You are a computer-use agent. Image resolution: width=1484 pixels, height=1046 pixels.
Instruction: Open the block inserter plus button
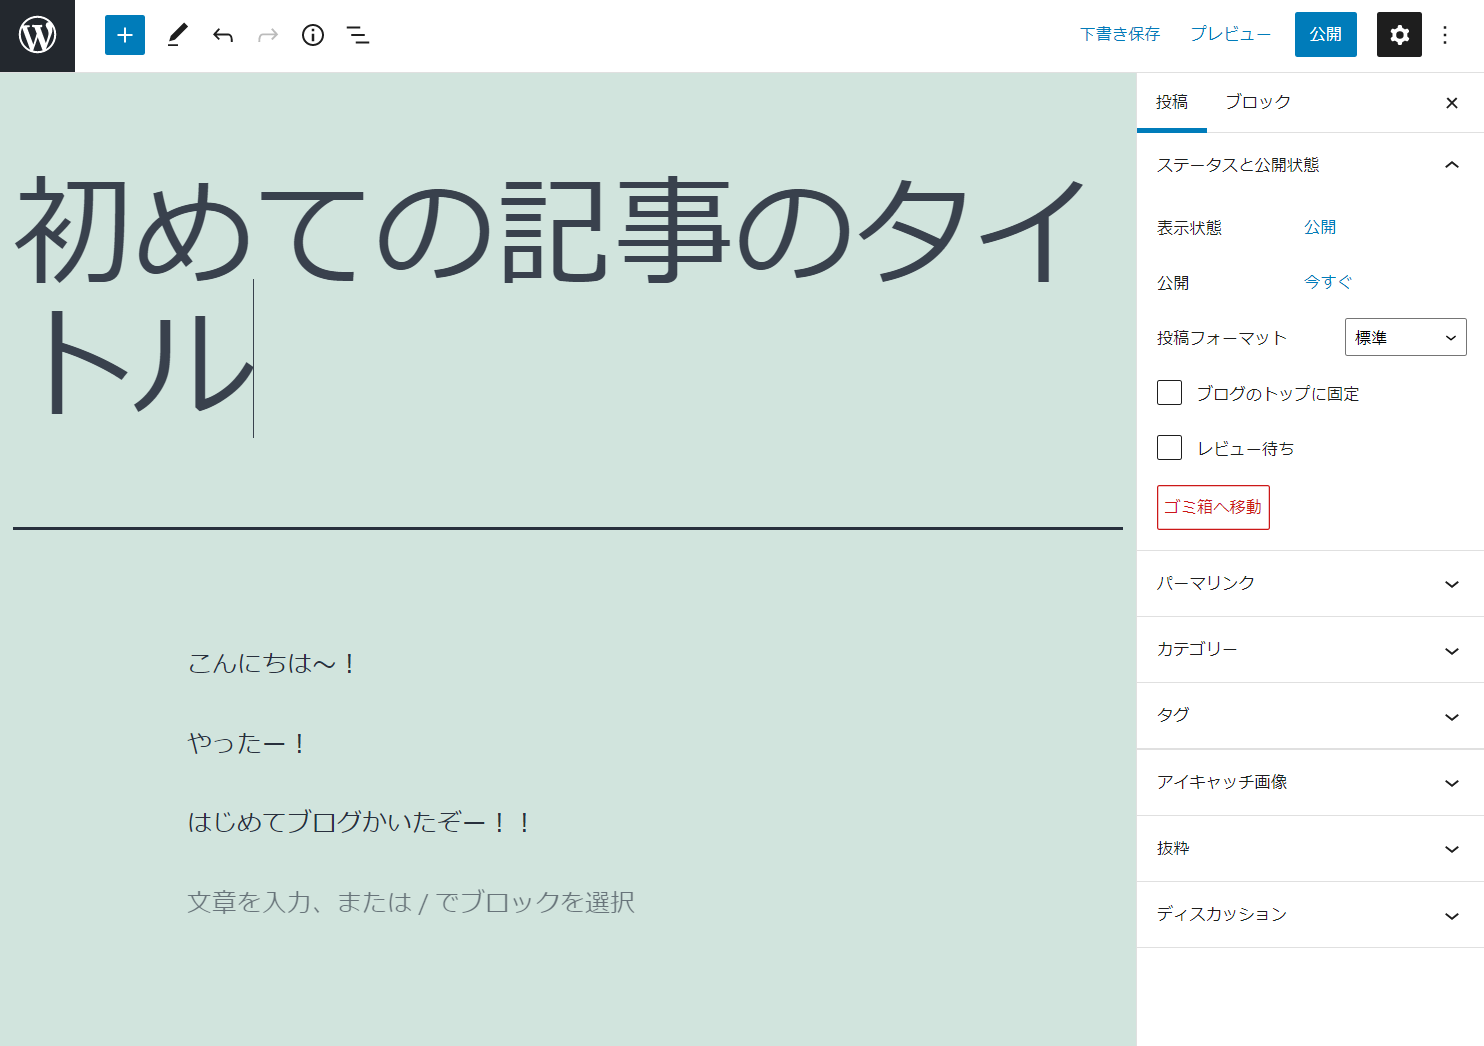click(125, 35)
